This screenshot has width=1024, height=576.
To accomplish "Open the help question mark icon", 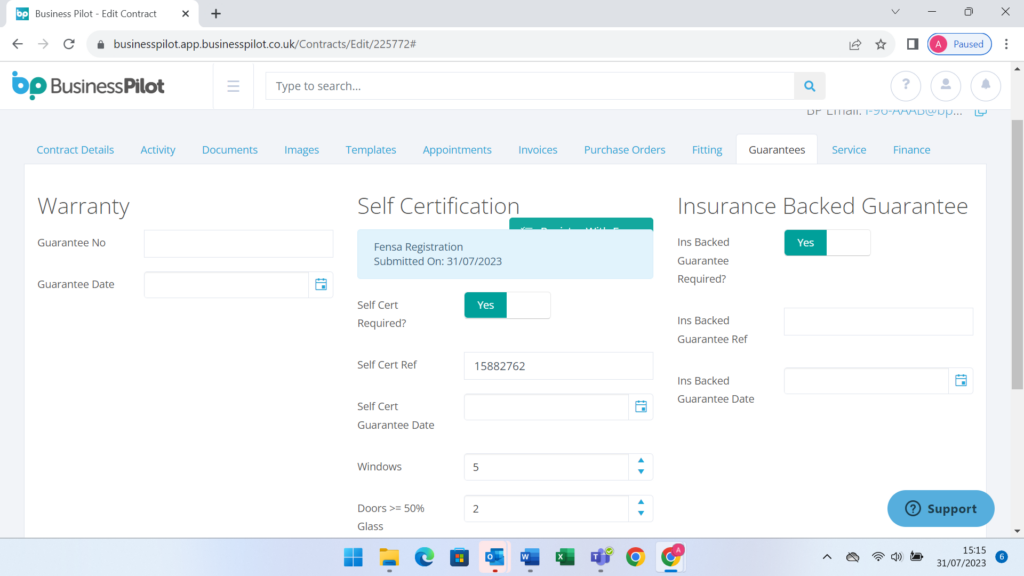I will click(905, 85).
